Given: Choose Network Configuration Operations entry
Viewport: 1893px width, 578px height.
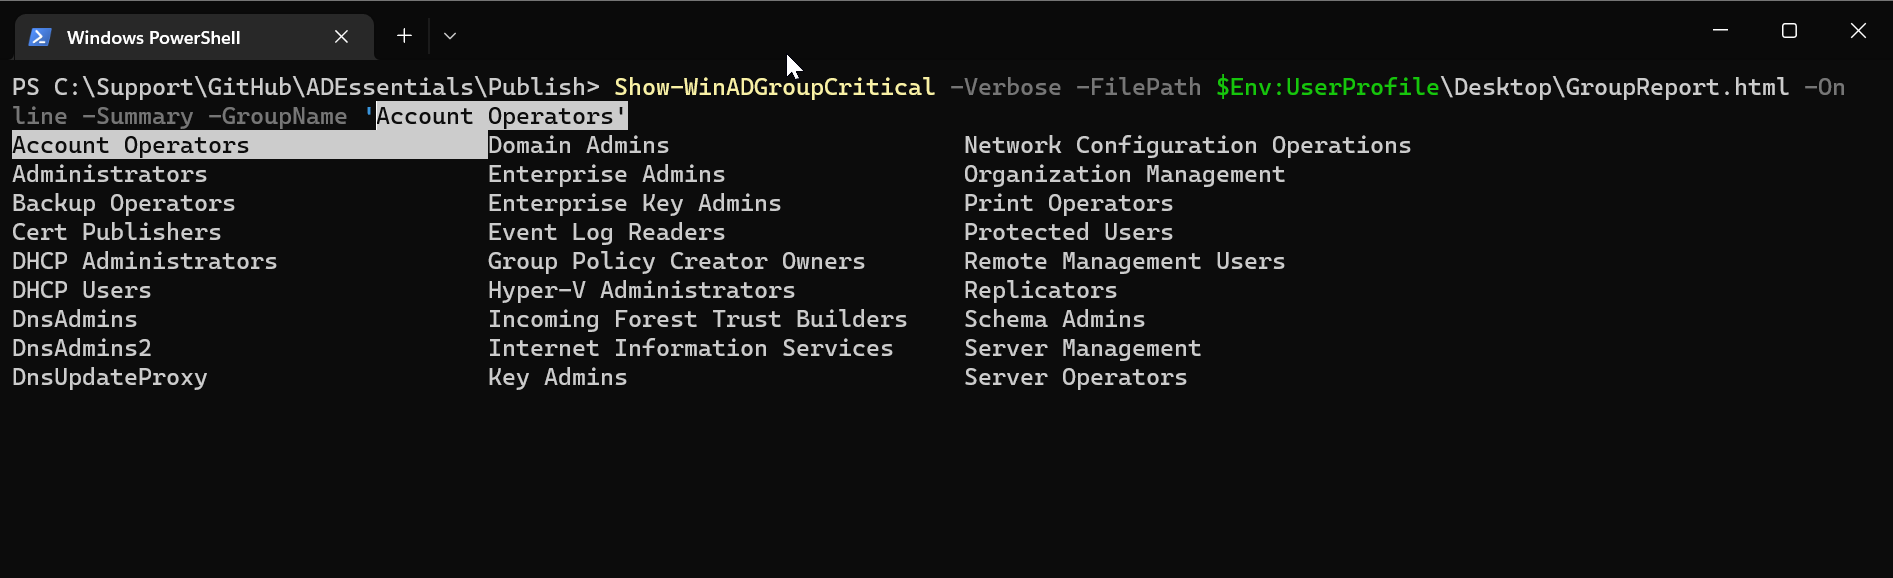Looking at the screenshot, I should [x=1187, y=145].
